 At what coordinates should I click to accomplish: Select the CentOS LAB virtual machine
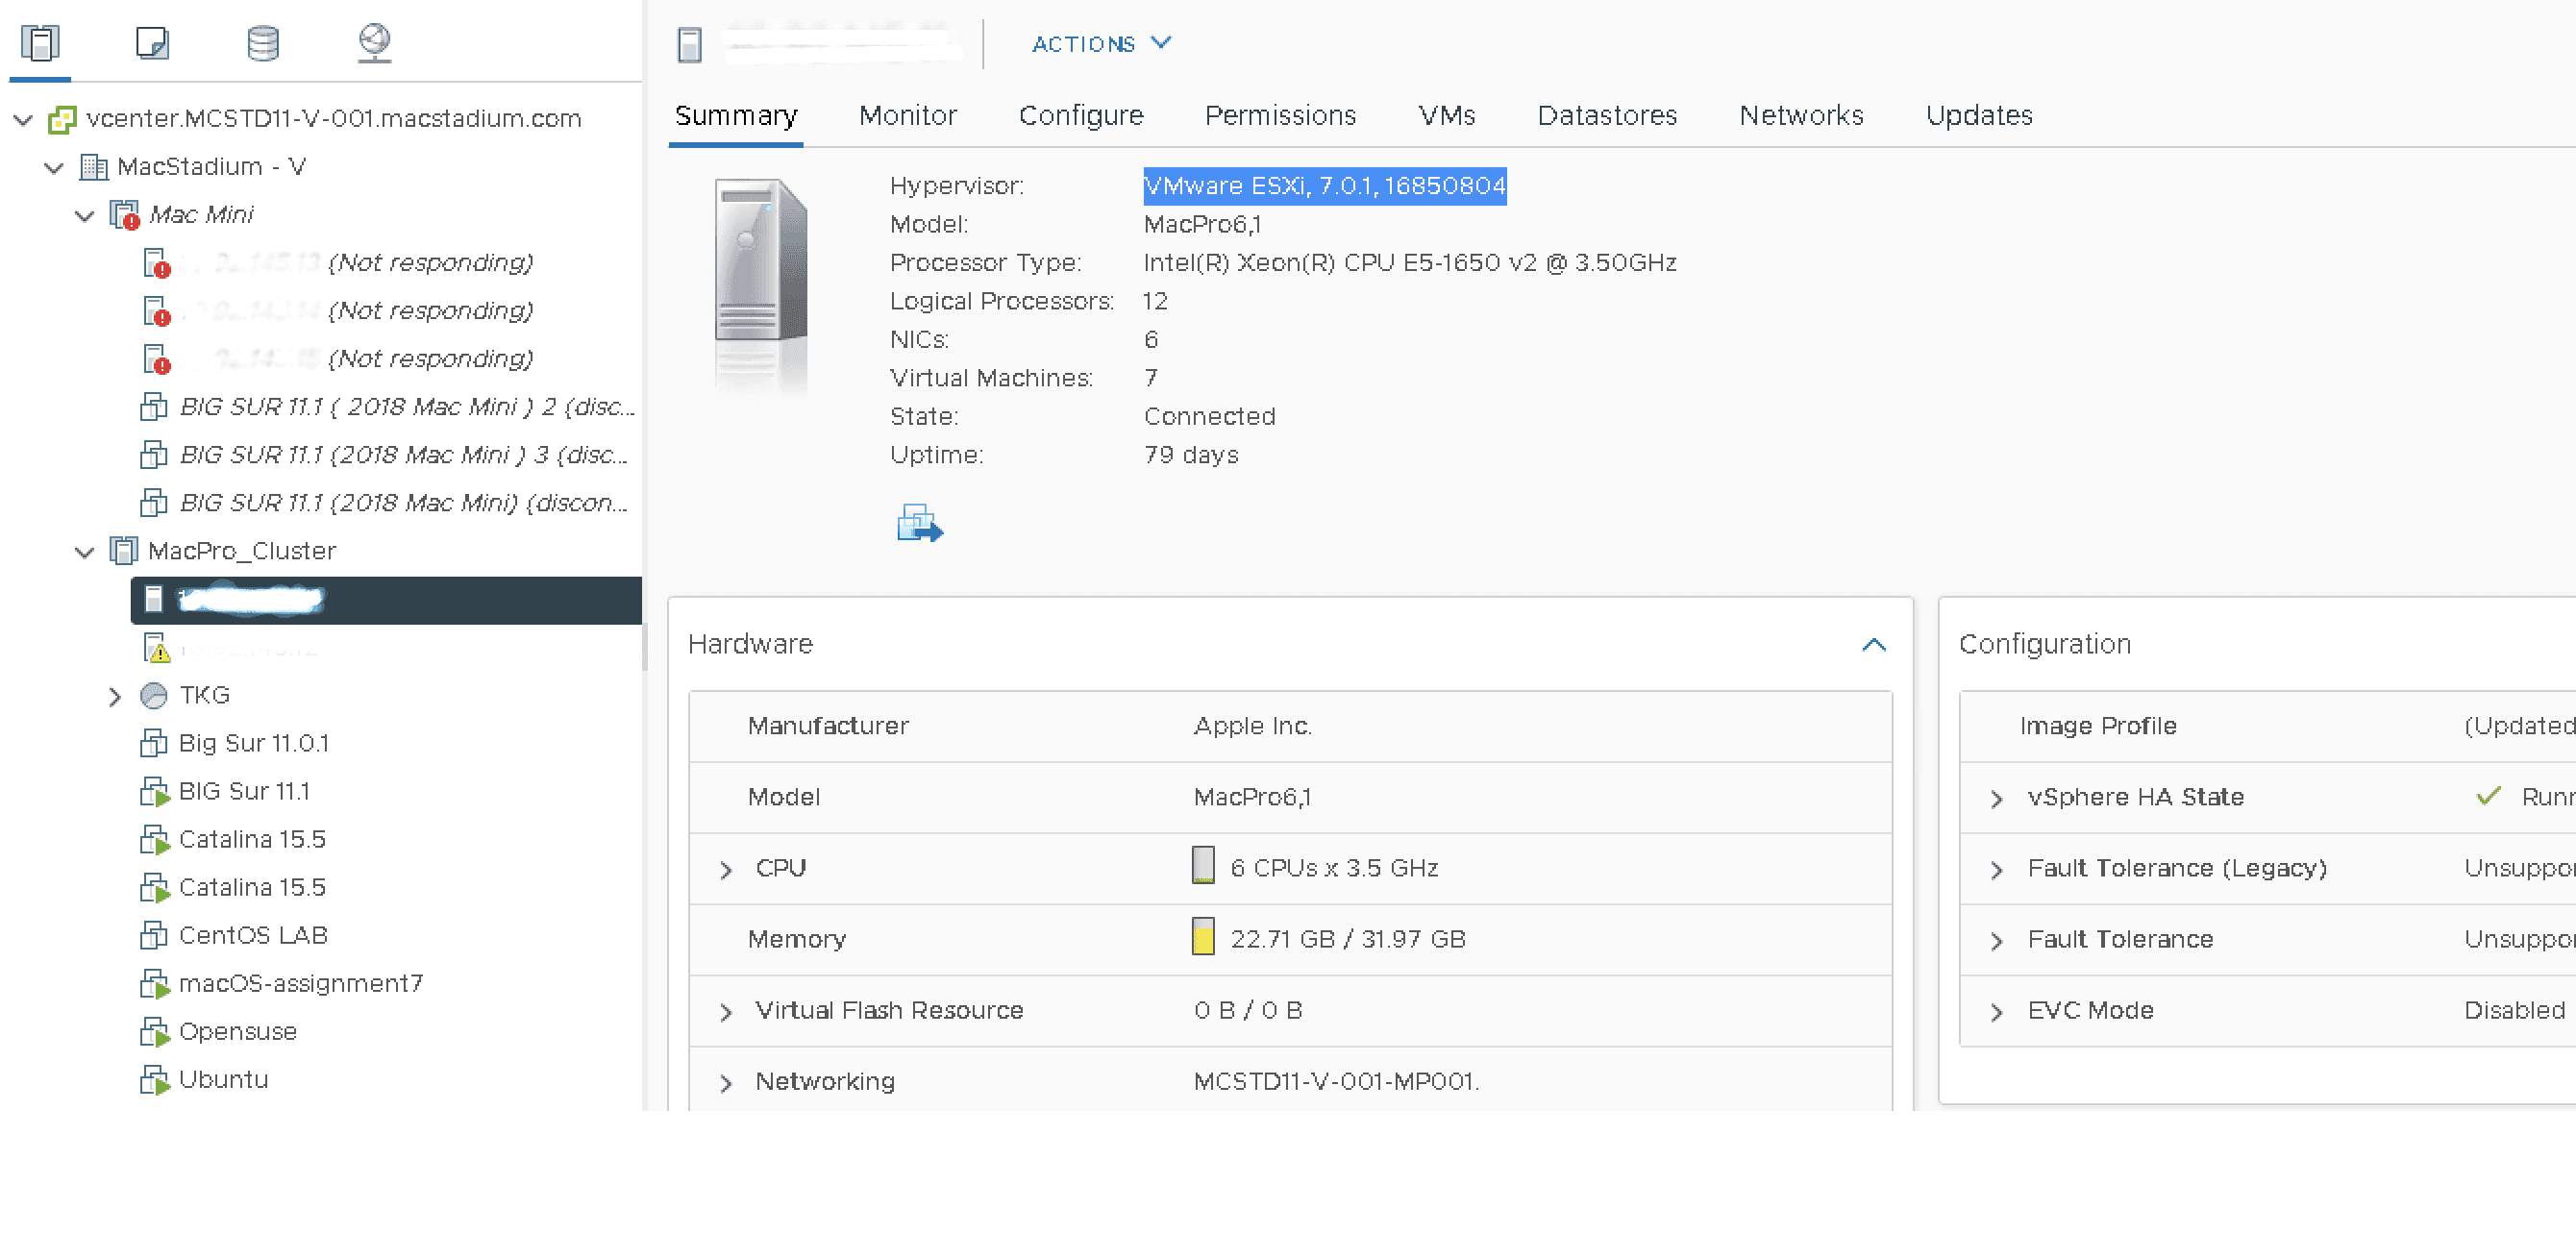coord(253,935)
